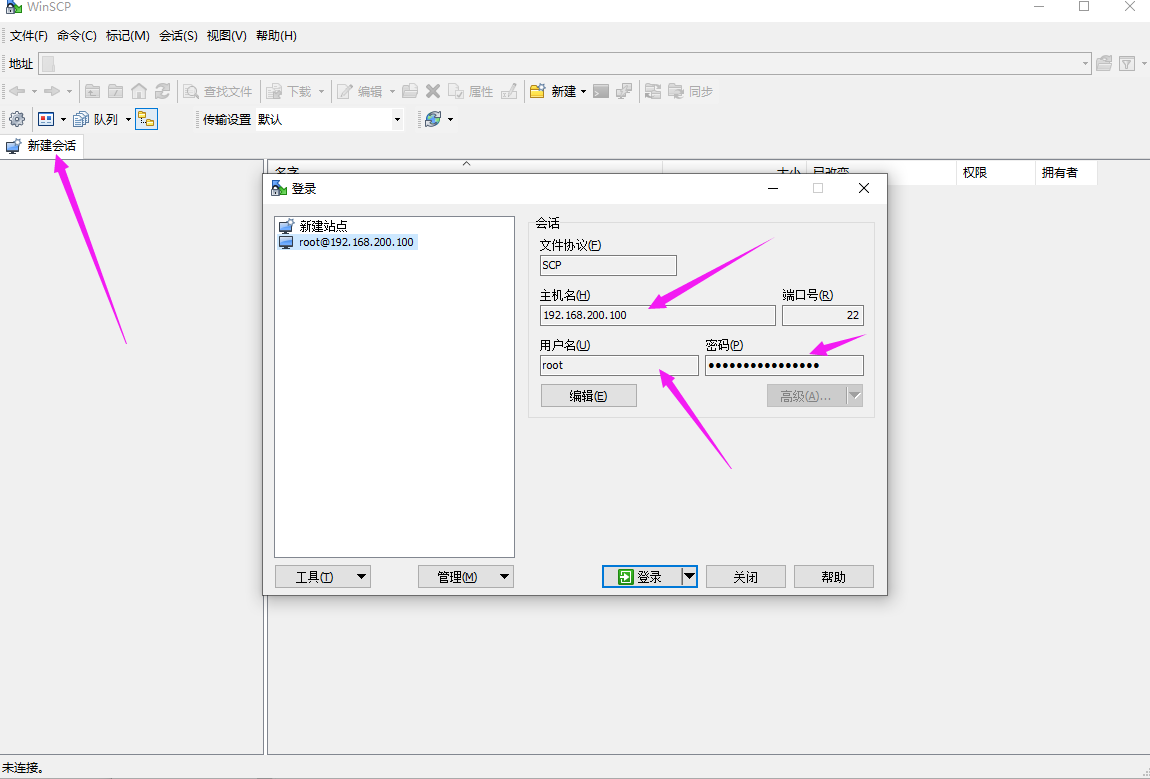Click the 查找文件 toolbar item

pos(218,91)
